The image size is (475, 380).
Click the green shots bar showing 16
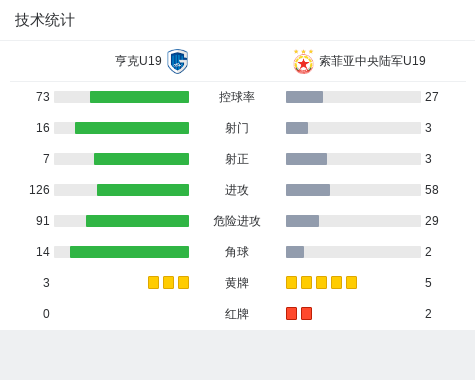(x=132, y=128)
